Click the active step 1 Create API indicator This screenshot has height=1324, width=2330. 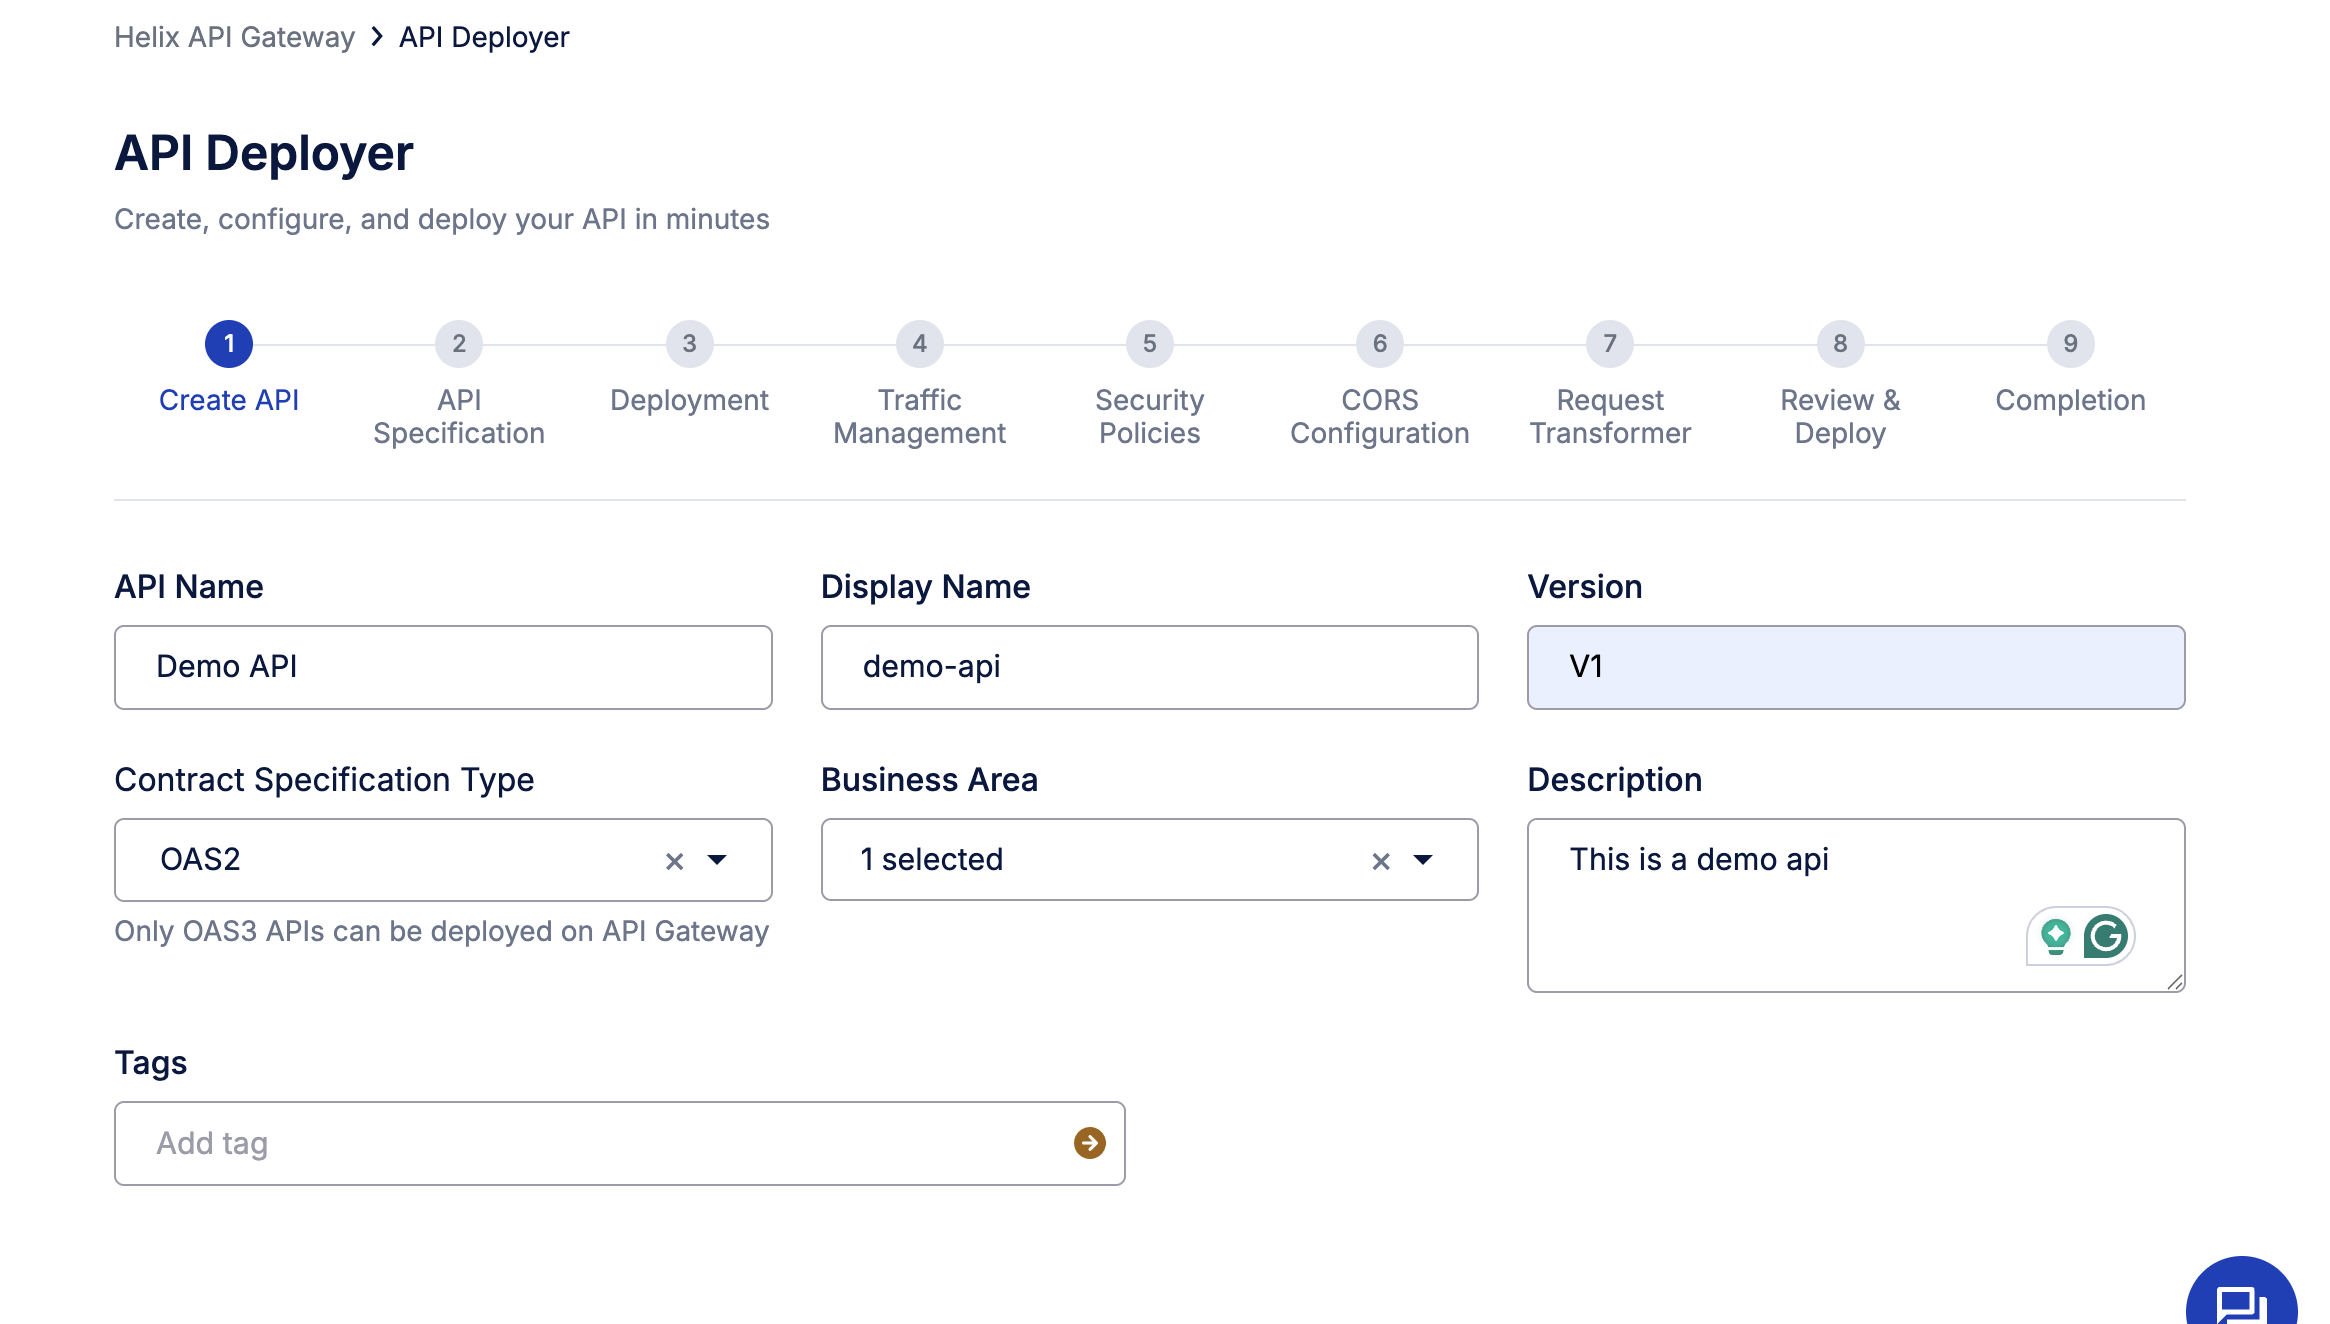[228, 343]
